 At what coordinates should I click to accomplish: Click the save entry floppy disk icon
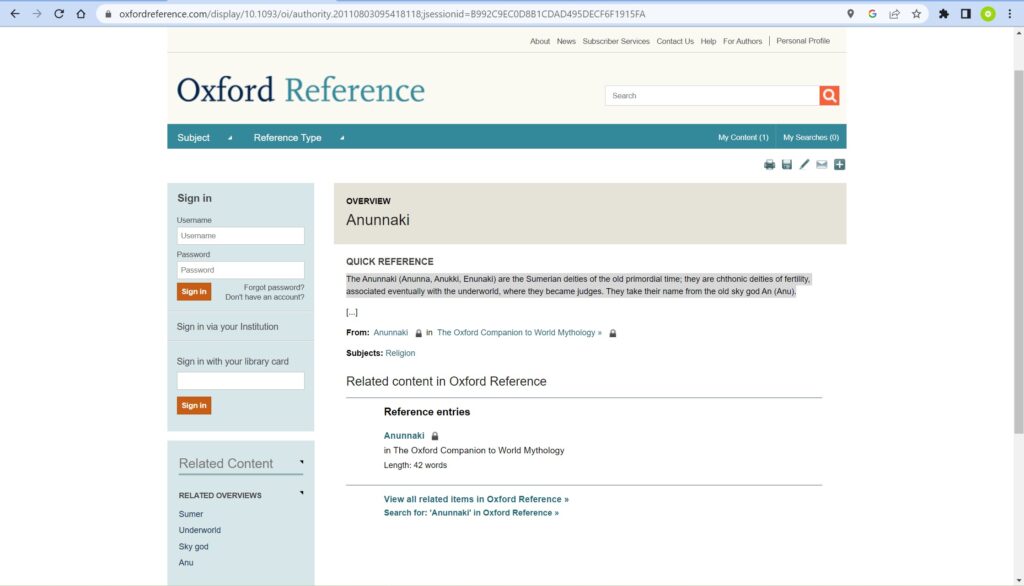click(x=787, y=165)
